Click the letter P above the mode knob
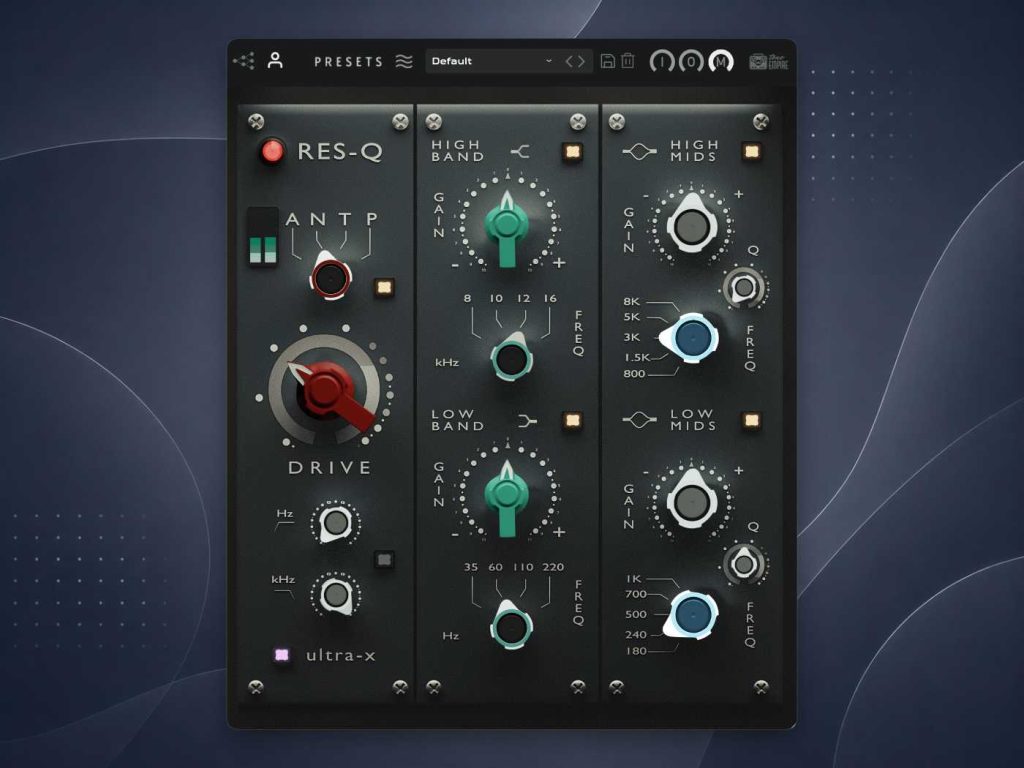This screenshot has height=768, width=1024. [372, 219]
